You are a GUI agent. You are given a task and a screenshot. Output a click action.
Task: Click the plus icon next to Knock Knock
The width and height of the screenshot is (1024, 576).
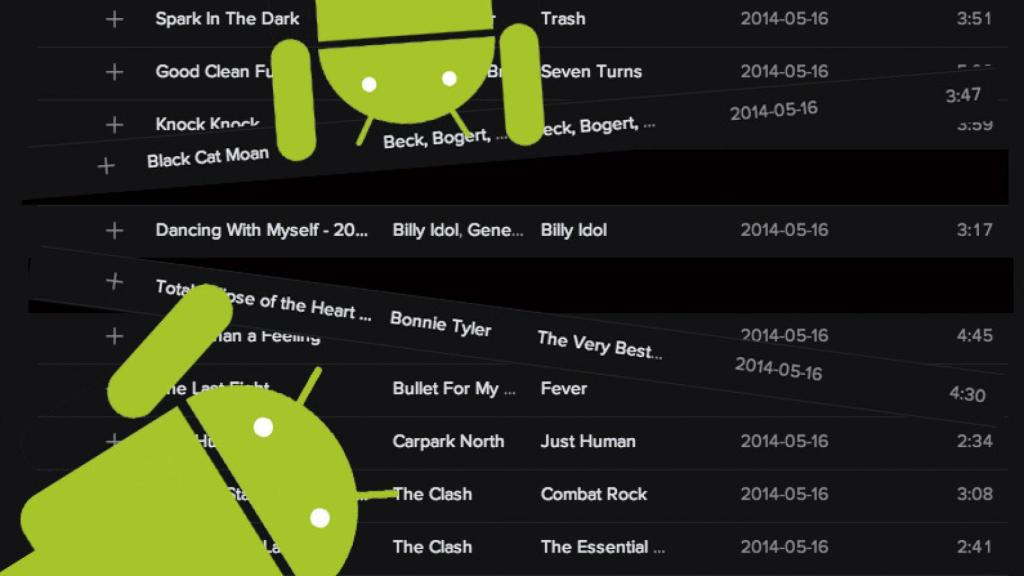click(x=114, y=125)
